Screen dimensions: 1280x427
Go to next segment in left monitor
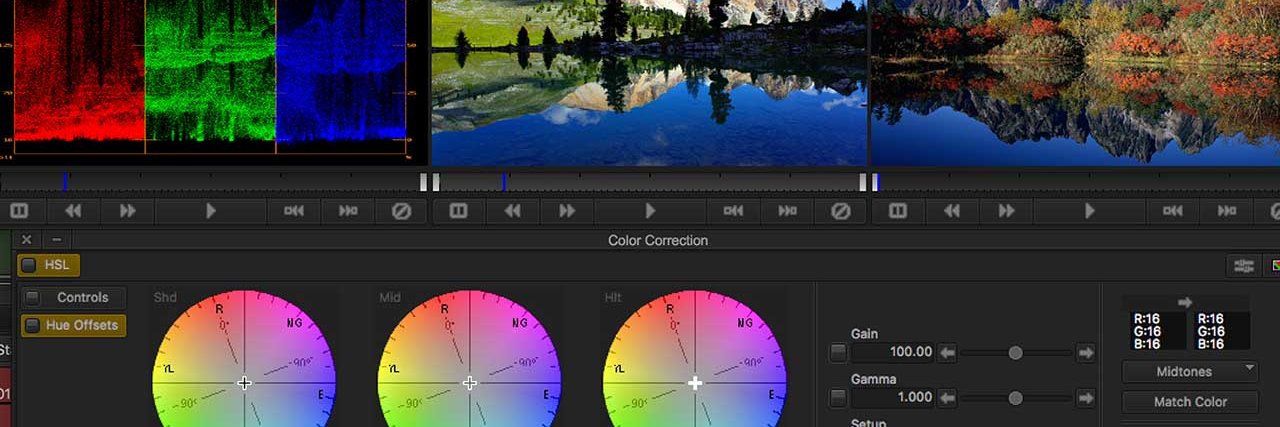click(347, 211)
